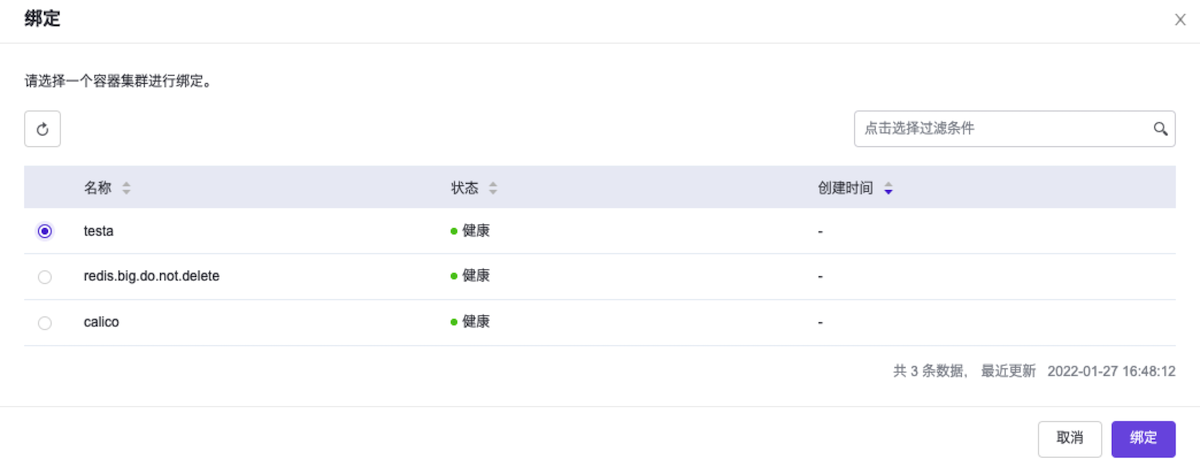Sort by 创建时间 column sort icon
Image resolution: width=1200 pixels, height=467 pixels.
tap(888, 188)
